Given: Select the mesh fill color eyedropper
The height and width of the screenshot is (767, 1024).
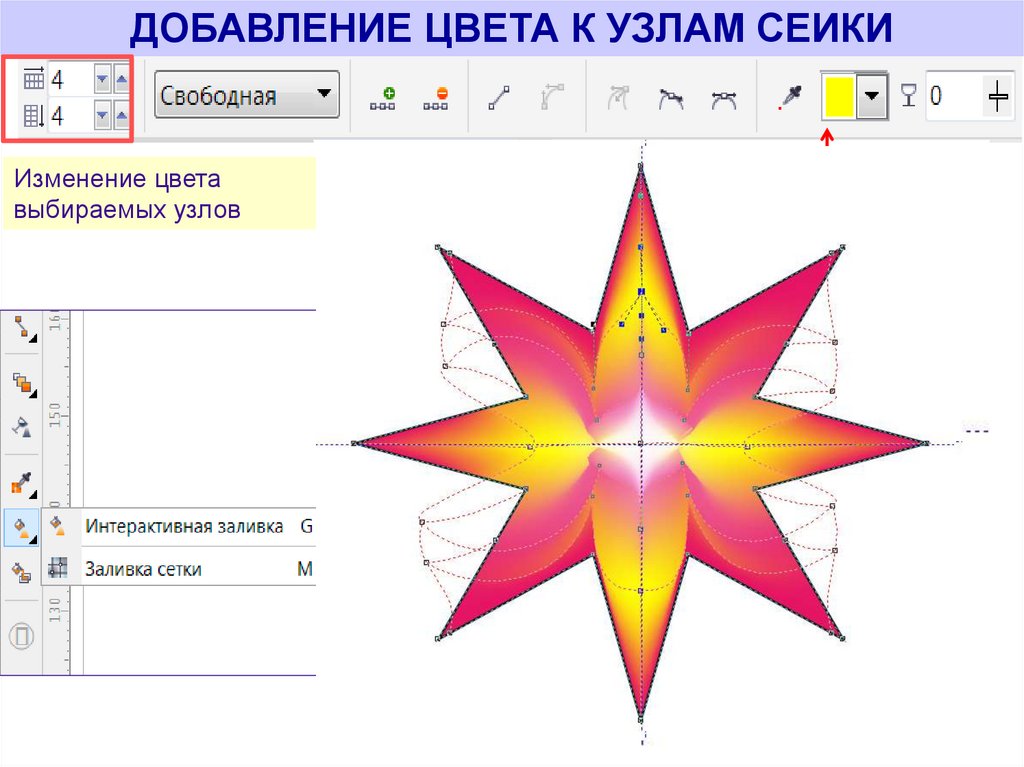Looking at the screenshot, I should (x=790, y=98).
